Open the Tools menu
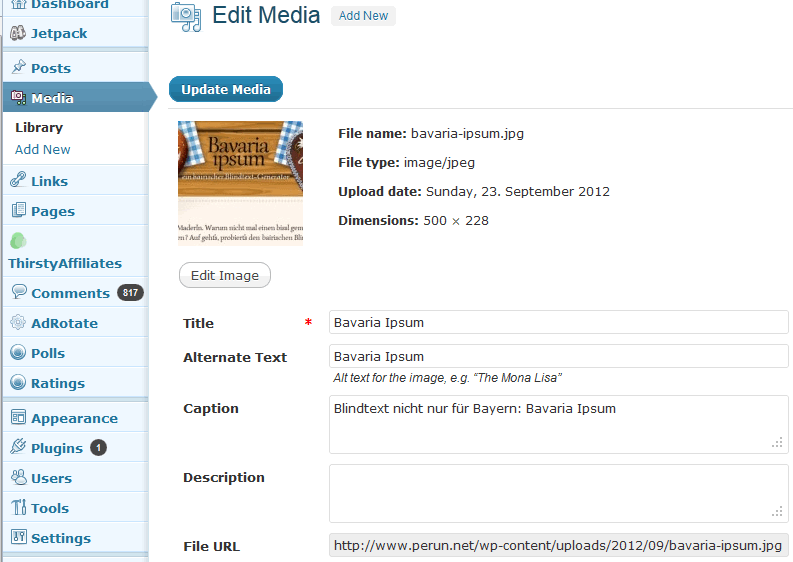The height and width of the screenshot is (562, 793). click(50, 508)
